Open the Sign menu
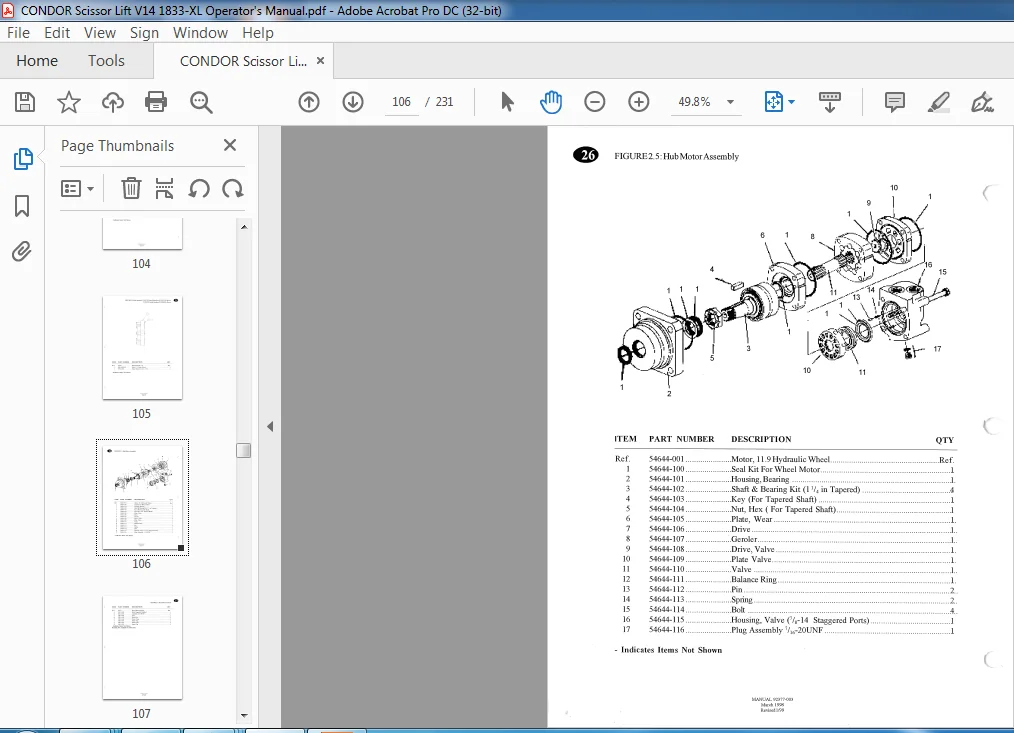 [144, 32]
